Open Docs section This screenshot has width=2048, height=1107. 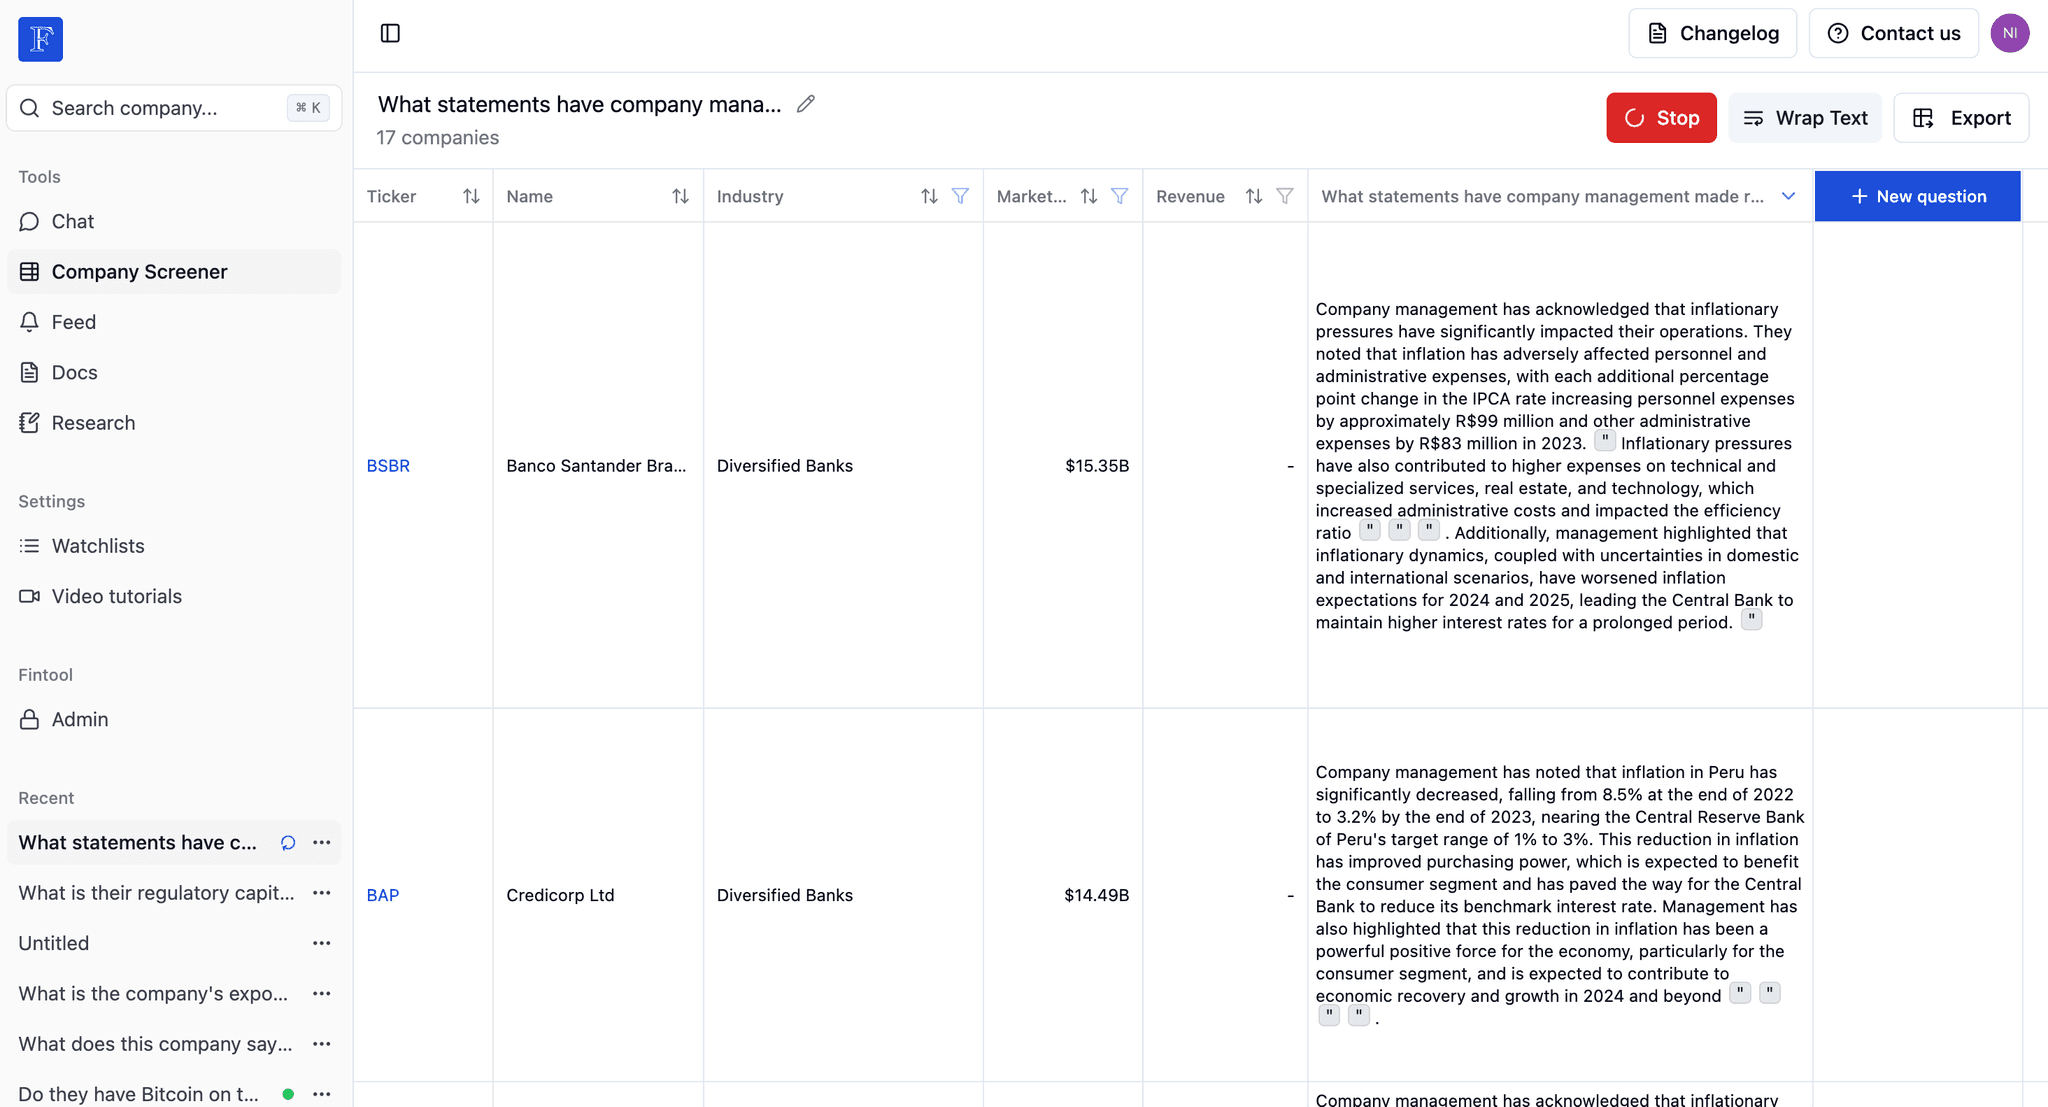[x=174, y=372]
